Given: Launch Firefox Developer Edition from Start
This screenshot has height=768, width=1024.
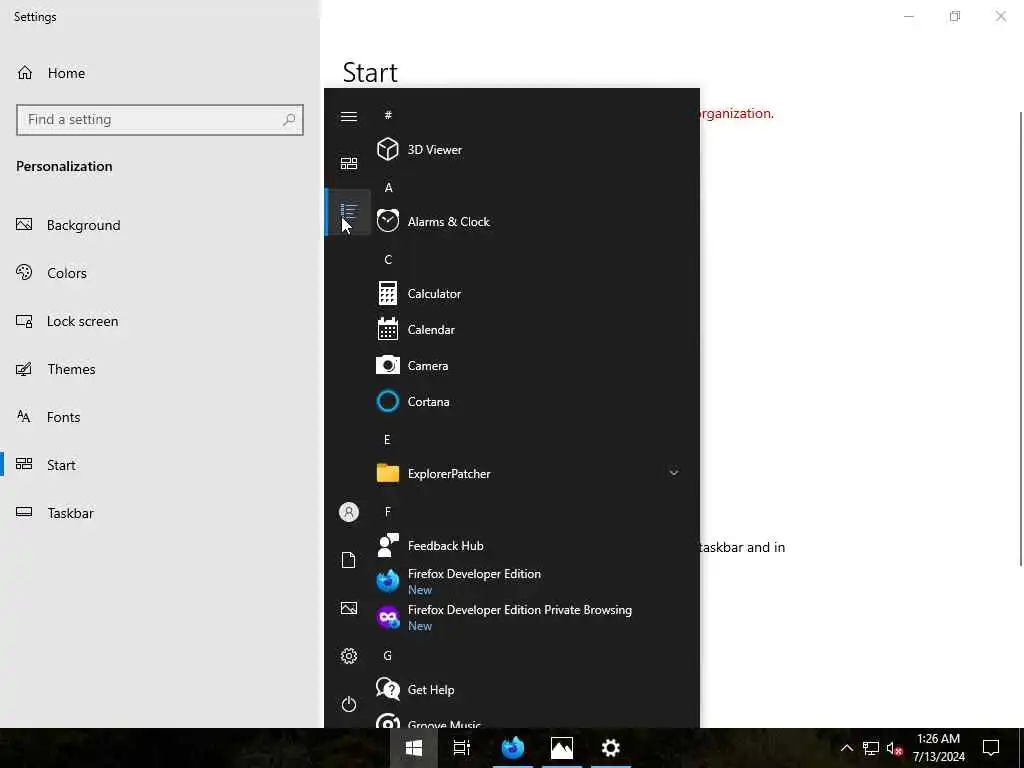Looking at the screenshot, I should [530, 581].
